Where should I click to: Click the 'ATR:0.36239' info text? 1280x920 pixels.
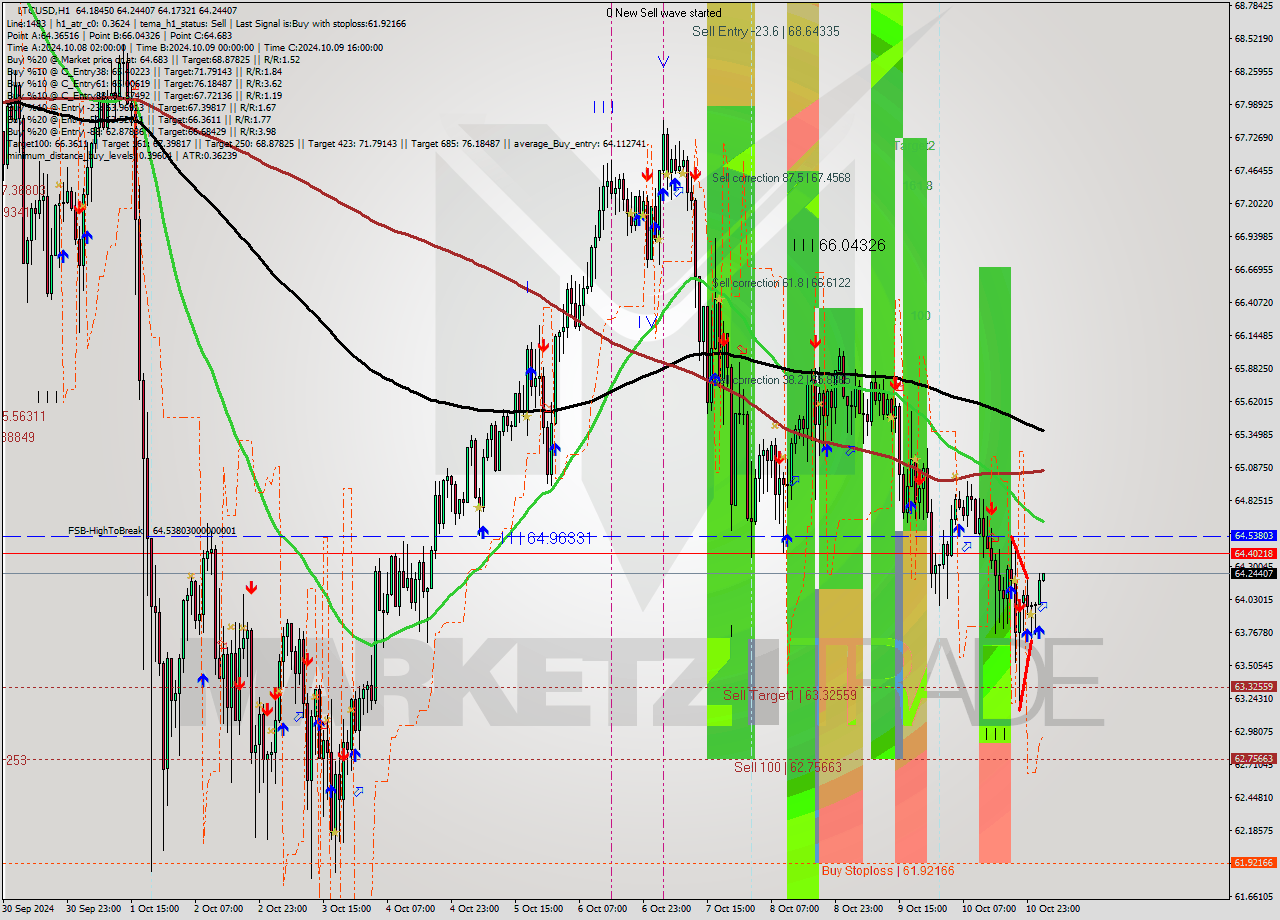212,155
